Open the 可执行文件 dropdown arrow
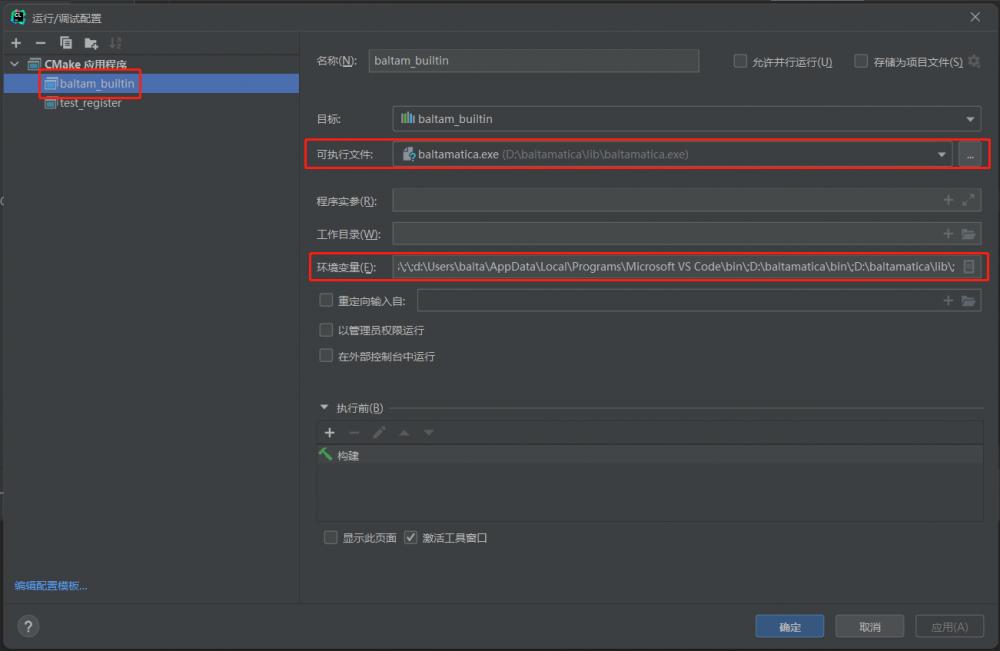The width and height of the screenshot is (1000, 651). [x=941, y=155]
